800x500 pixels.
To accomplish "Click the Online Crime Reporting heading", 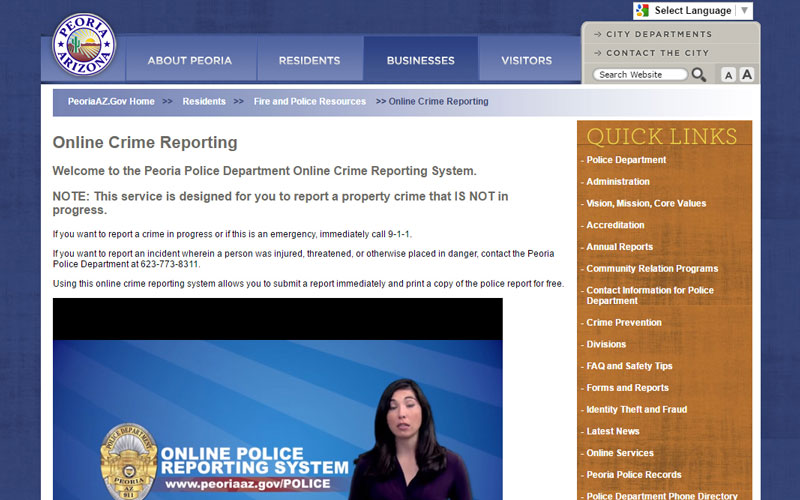I will point(145,142).
